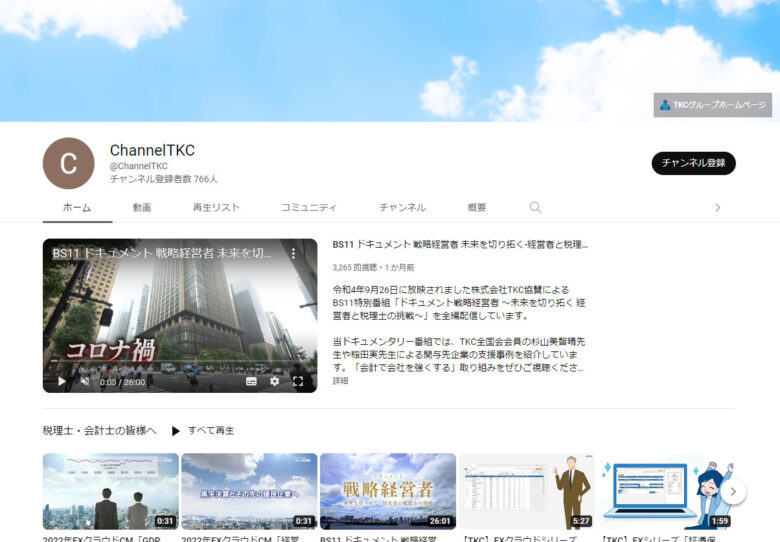Screen dimensions: 780x542
Task: Toggle subtitles on the featured video player
Action: pyautogui.click(x=251, y=381)
